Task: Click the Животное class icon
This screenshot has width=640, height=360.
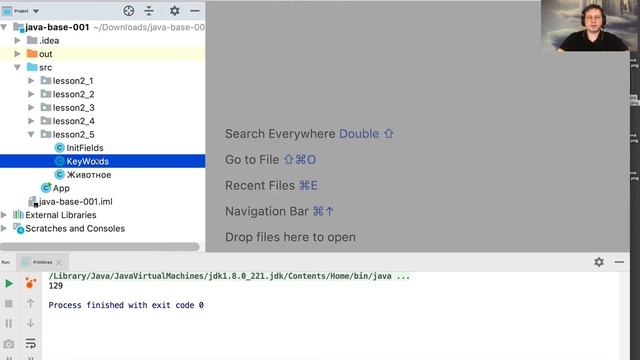Action: [60, 175]
